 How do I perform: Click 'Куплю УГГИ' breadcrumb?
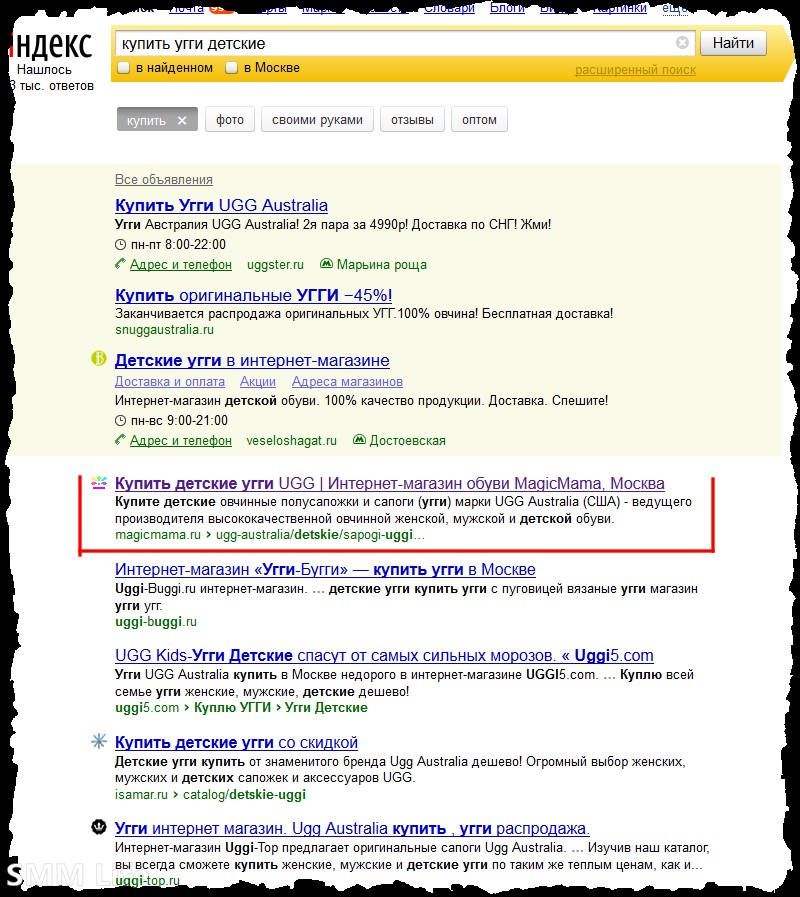point(232,708)
